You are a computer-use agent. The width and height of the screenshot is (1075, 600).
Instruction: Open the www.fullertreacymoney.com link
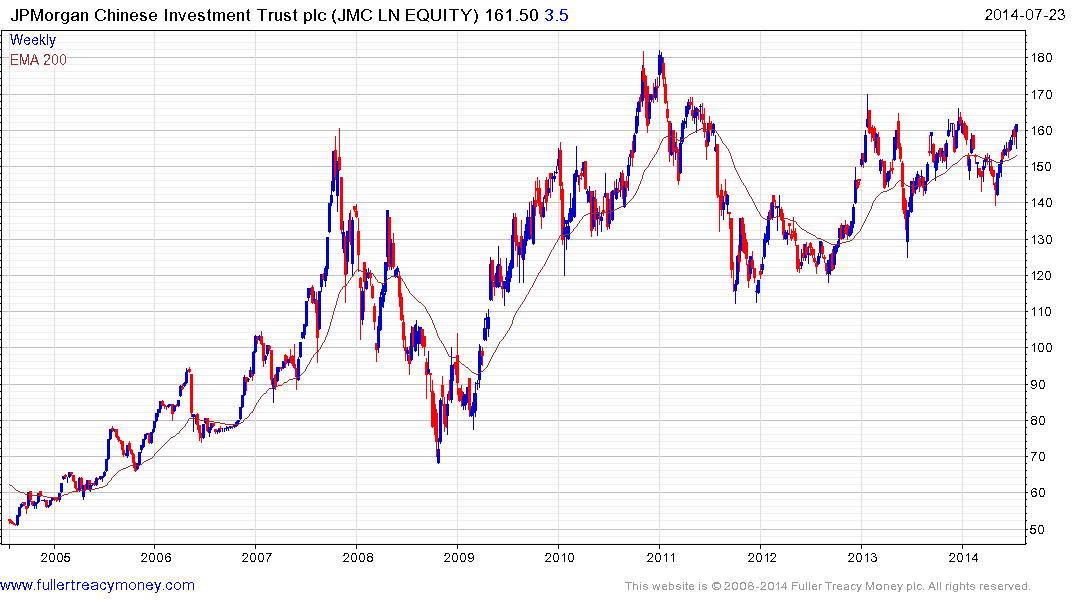click(x=97, y=585)
